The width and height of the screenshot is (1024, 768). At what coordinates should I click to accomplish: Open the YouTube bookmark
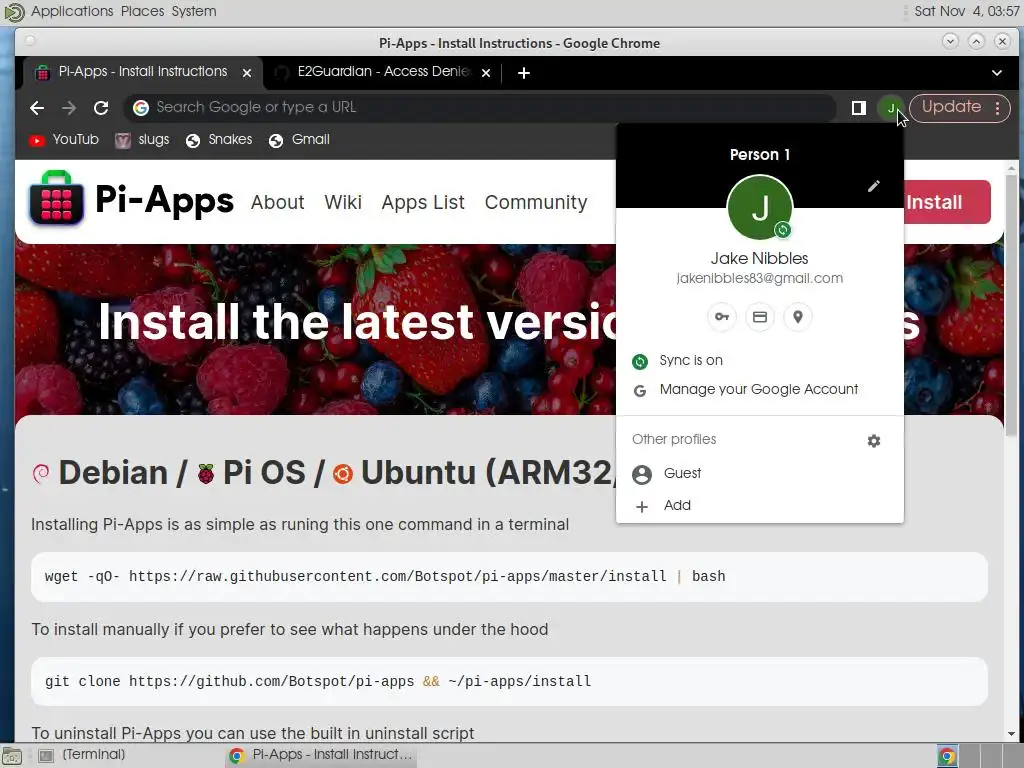[x=64, y=140]
